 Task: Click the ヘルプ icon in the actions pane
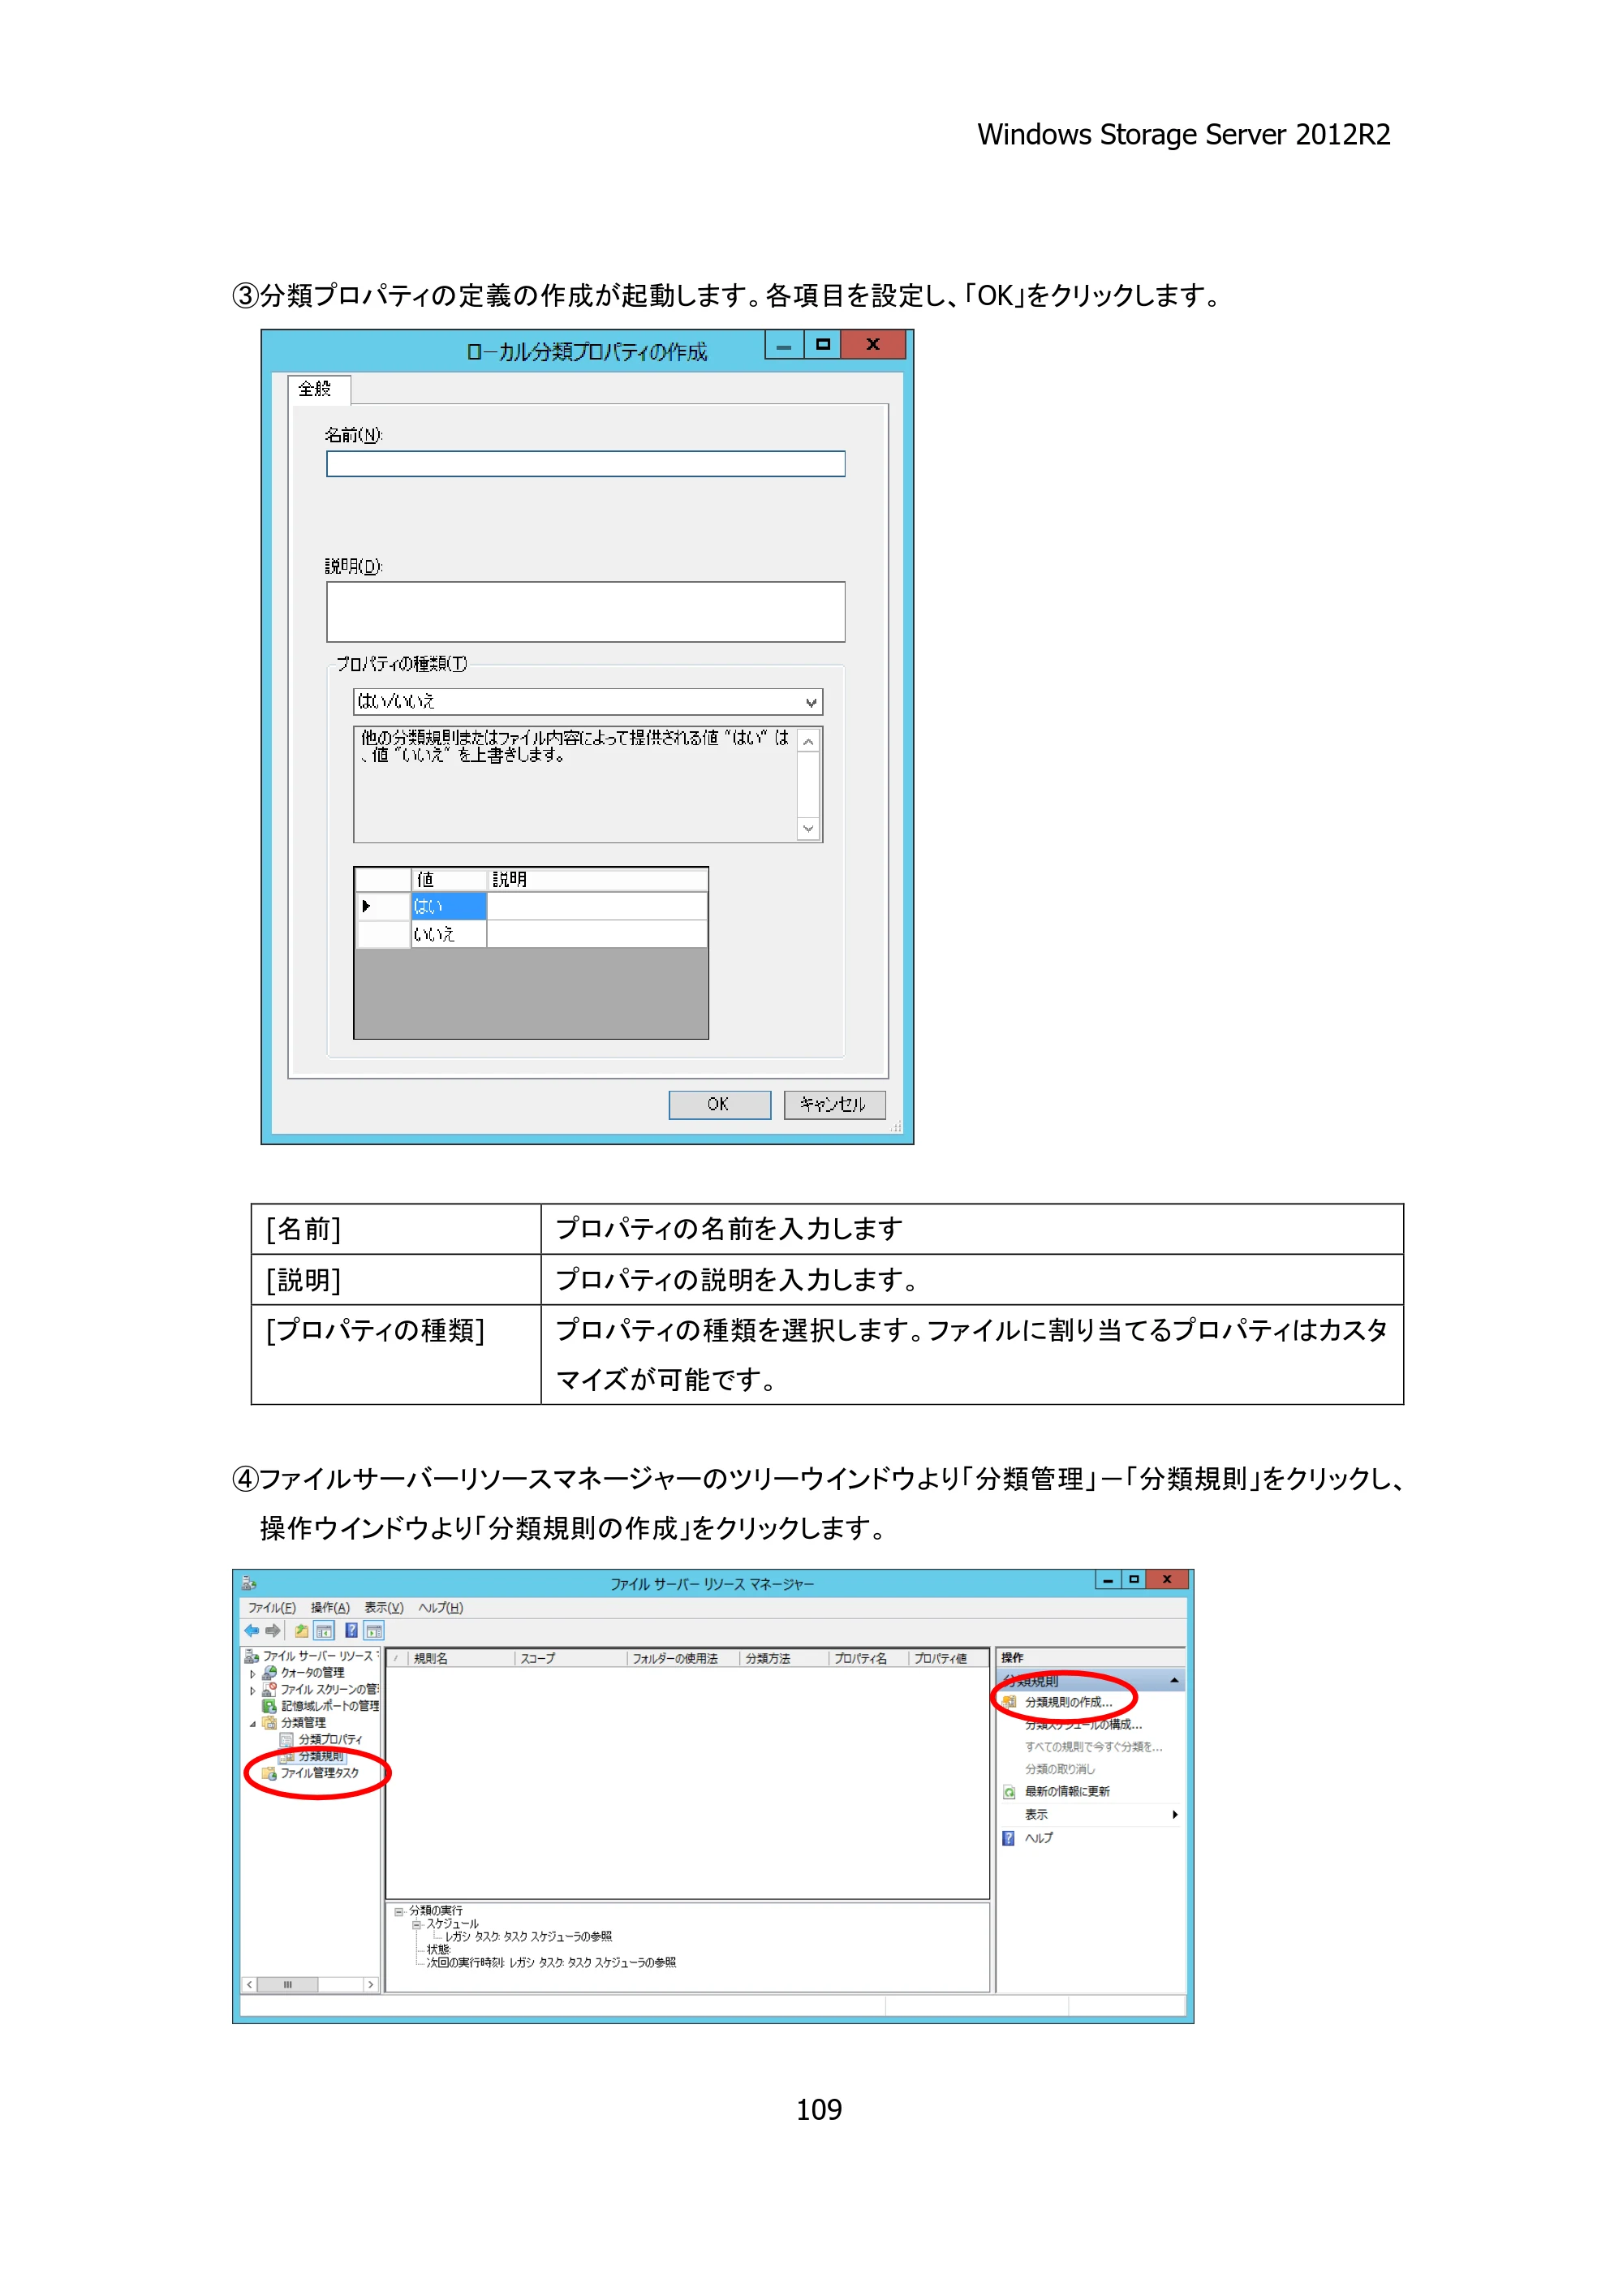[1009, 1838]
